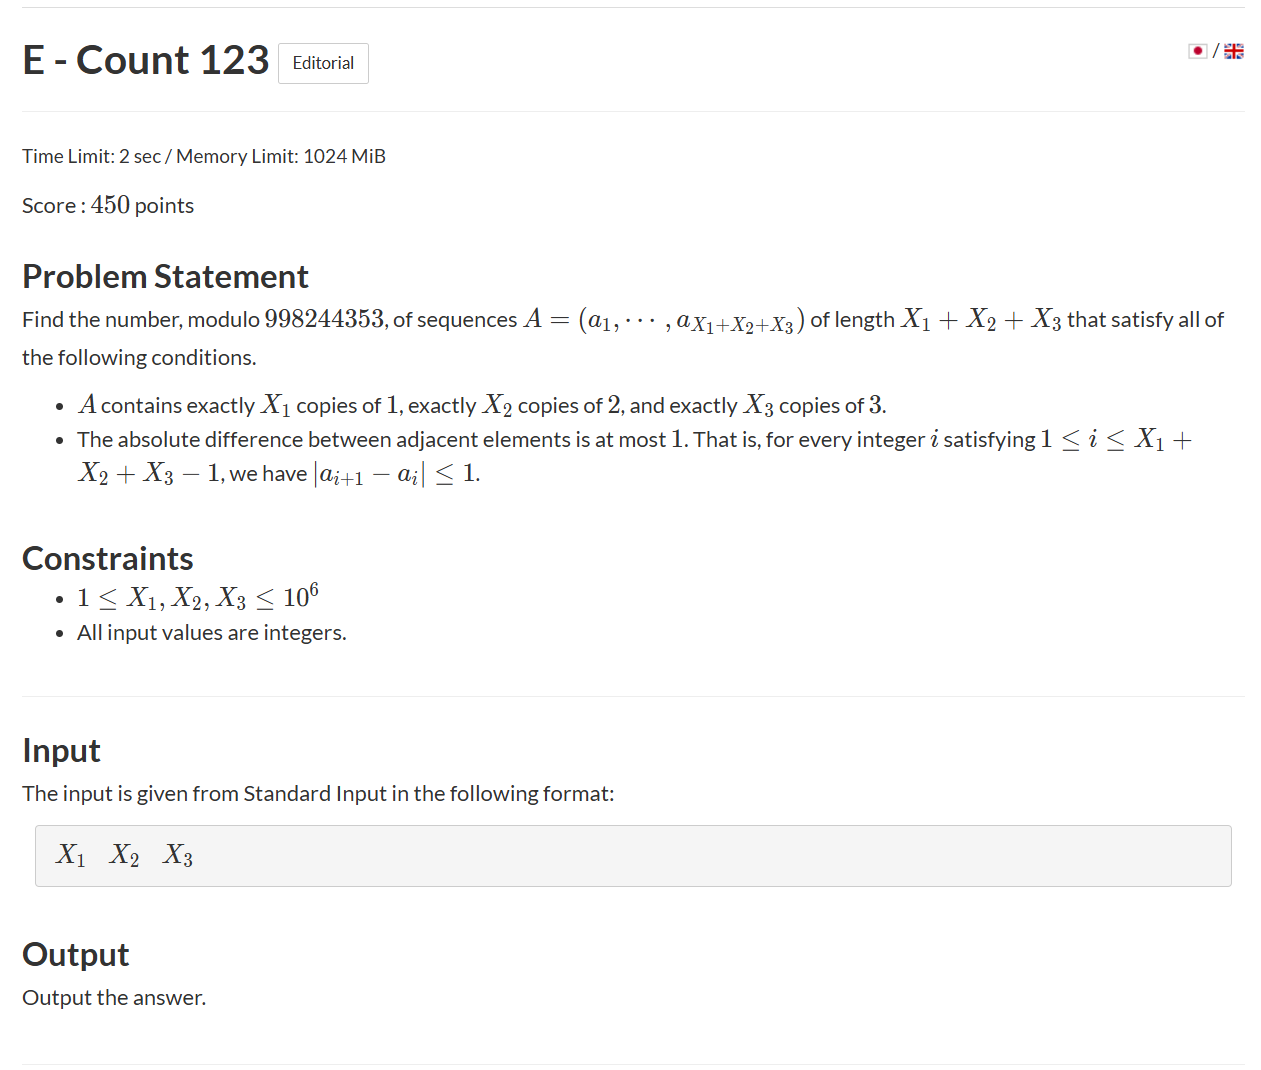Select the Input section heading
Screen dimensions: 1261x1070
coord(61,750)
